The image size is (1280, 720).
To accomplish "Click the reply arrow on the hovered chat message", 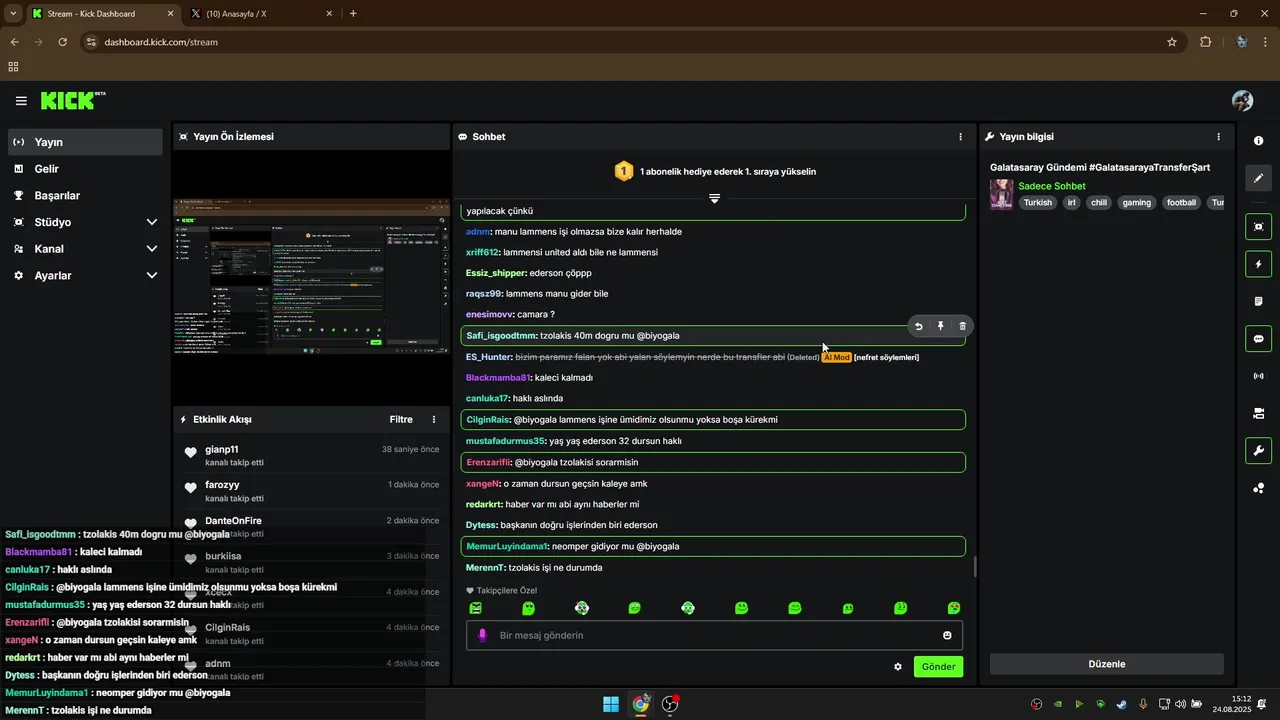I will point(919,326).
